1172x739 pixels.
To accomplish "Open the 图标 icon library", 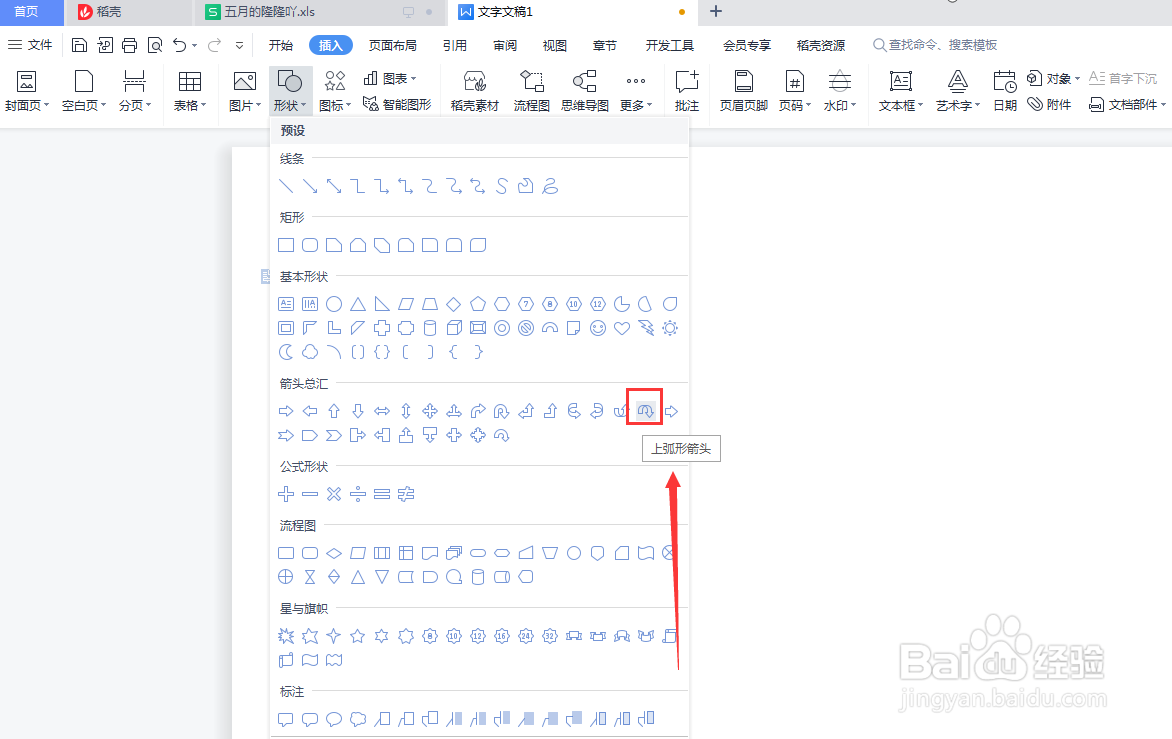I will click(334, 89).
